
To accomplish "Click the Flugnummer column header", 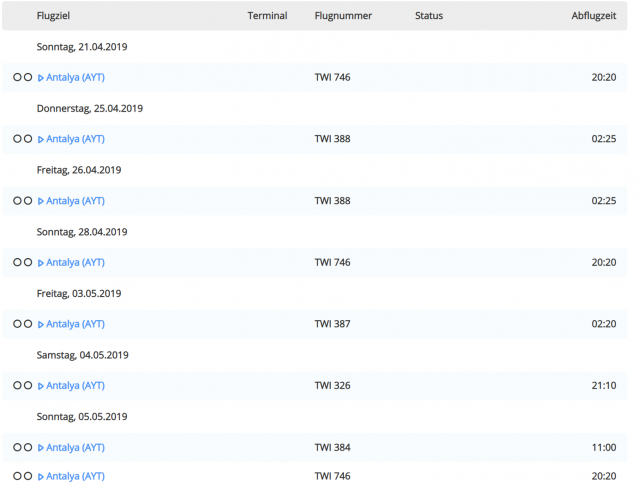I will point(343,16).
